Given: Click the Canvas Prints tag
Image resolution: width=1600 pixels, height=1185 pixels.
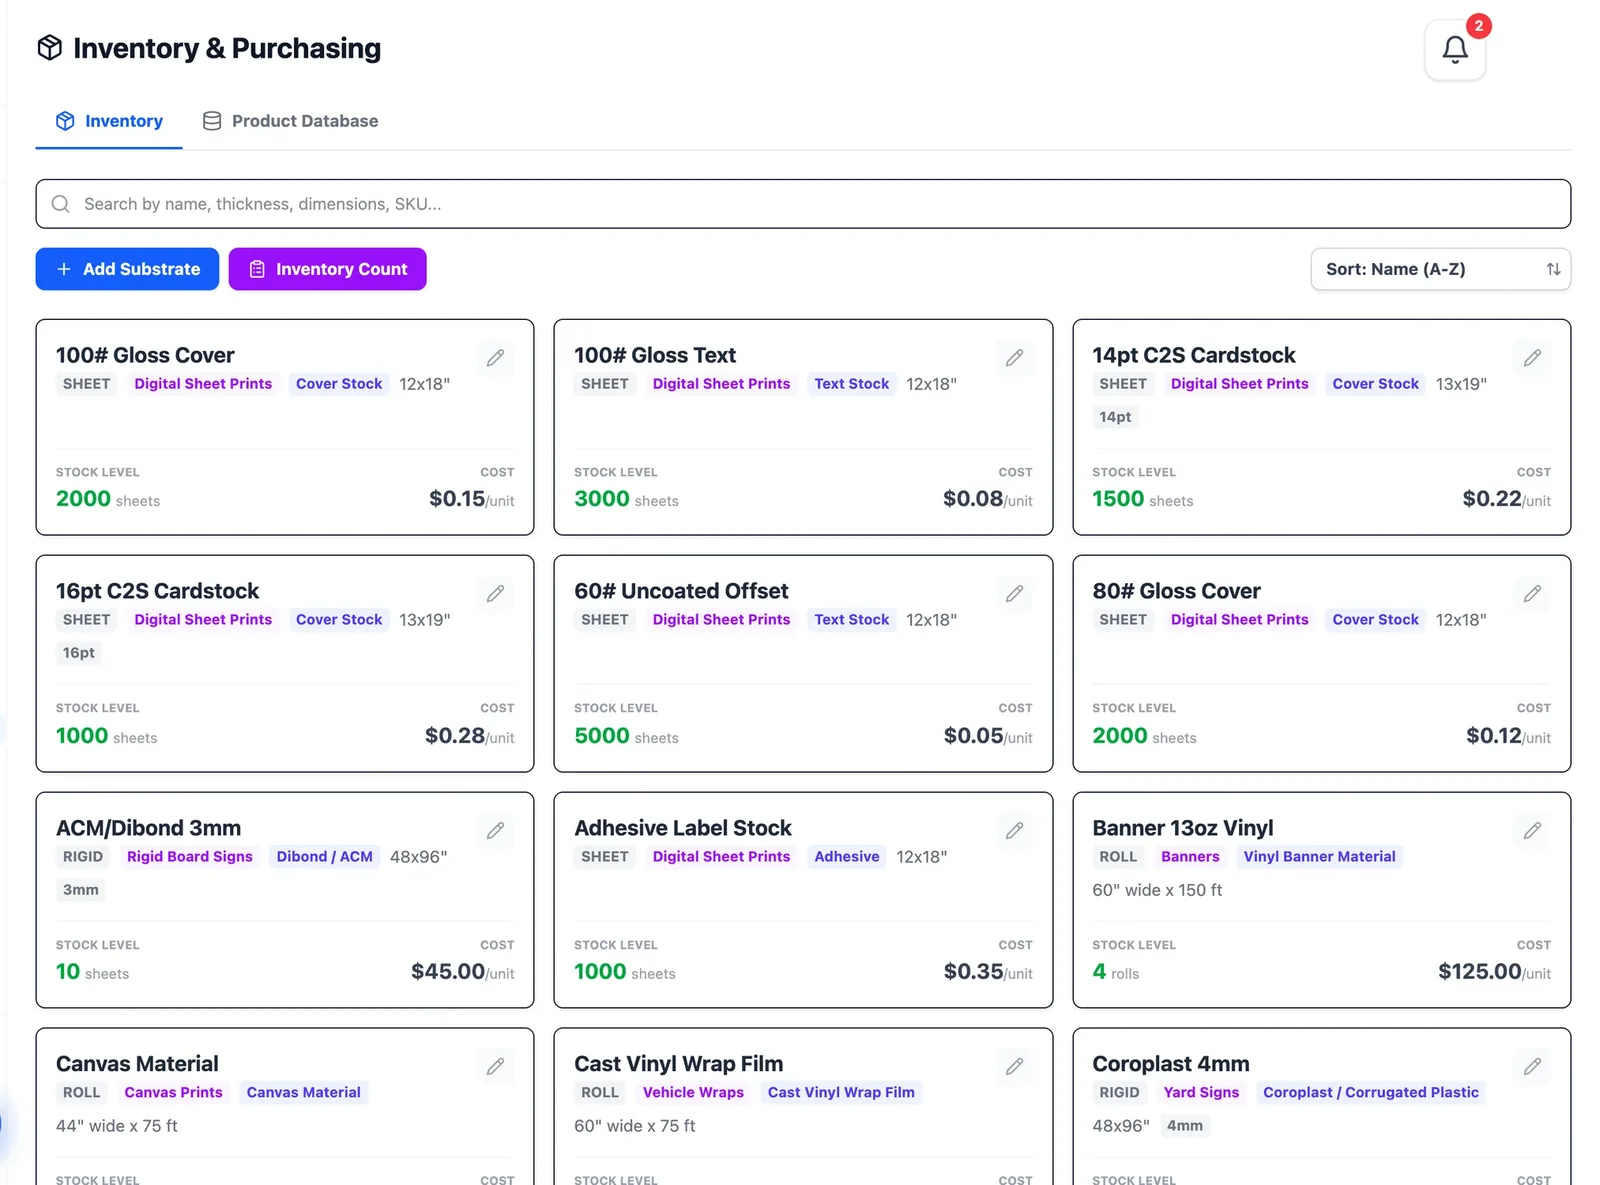Looking at the screenshot, I should [x=173, y=1093].
